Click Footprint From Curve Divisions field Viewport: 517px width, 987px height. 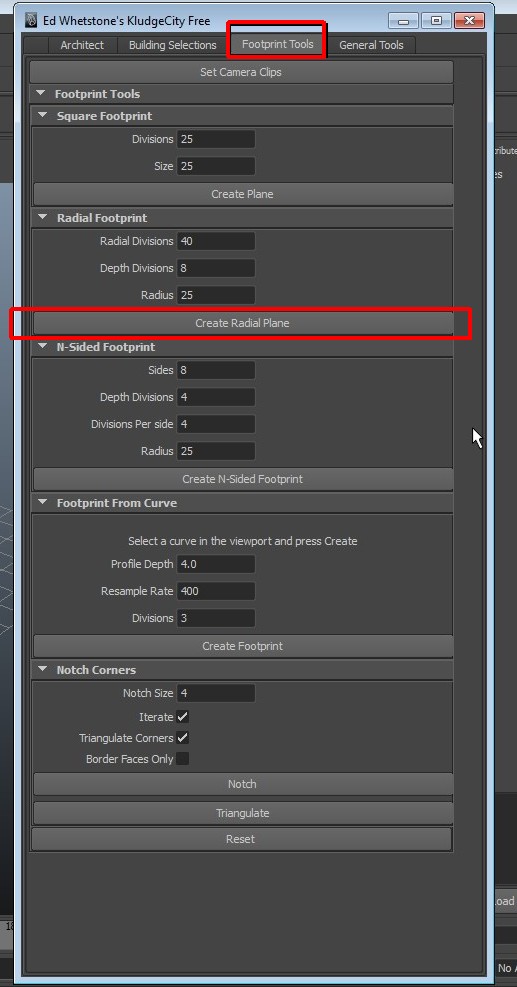[216, 618]
